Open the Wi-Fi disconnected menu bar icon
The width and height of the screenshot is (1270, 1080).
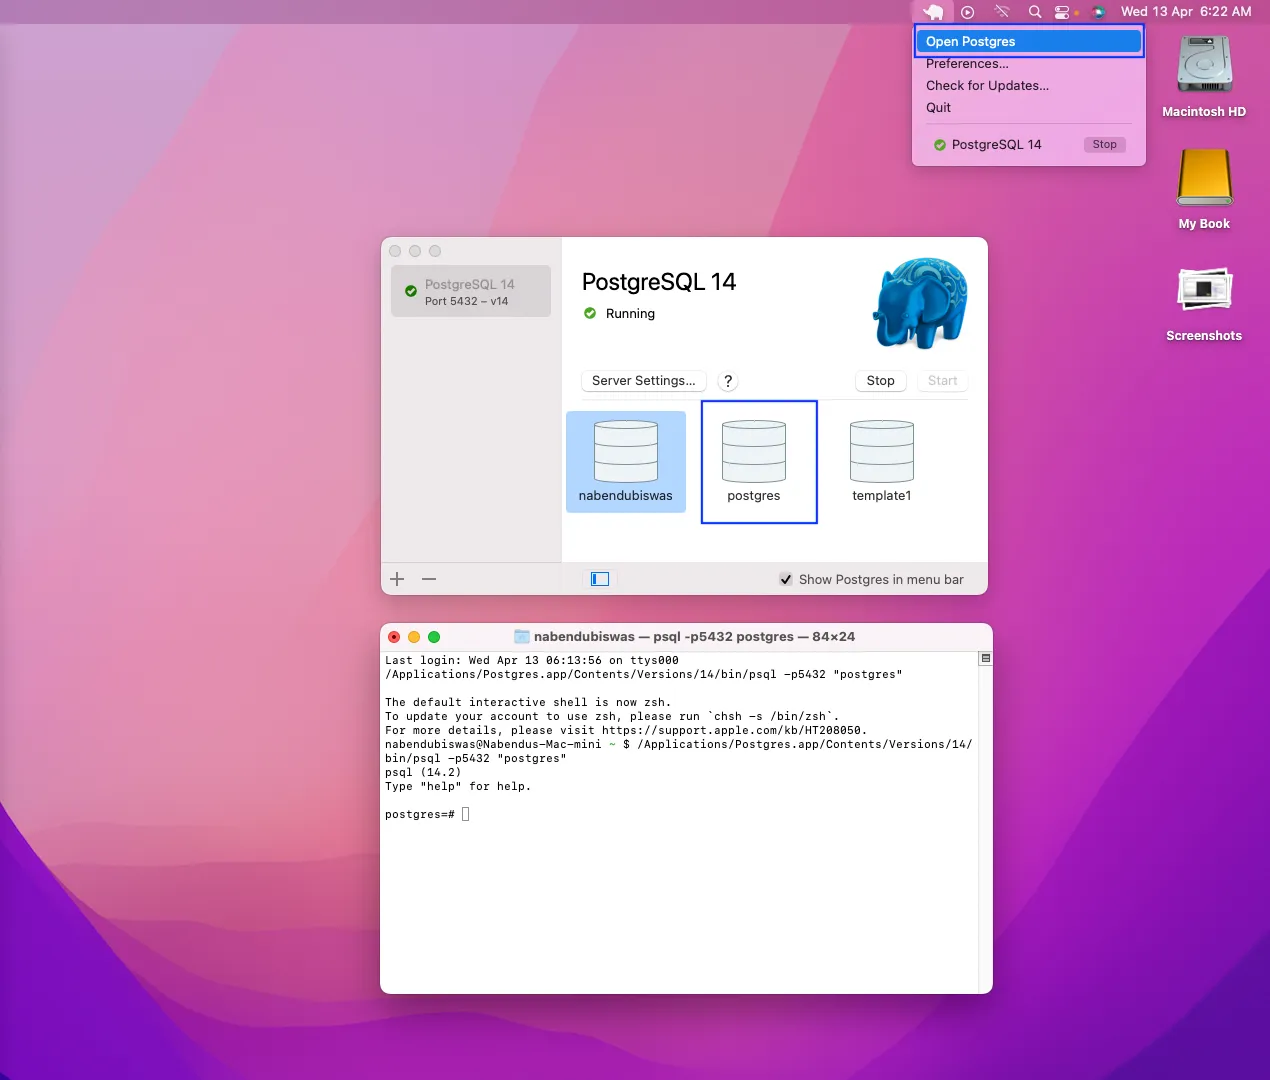[1002, 12]
